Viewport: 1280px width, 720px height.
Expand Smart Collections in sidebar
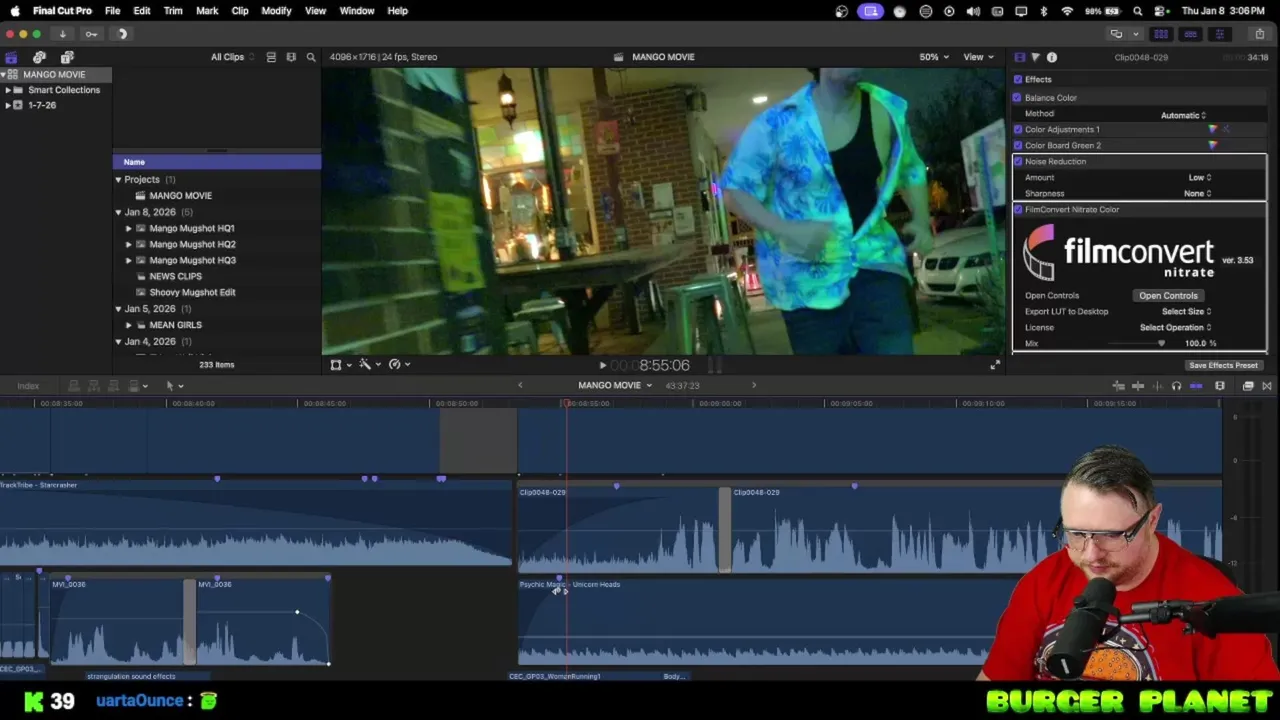[8, 90]
